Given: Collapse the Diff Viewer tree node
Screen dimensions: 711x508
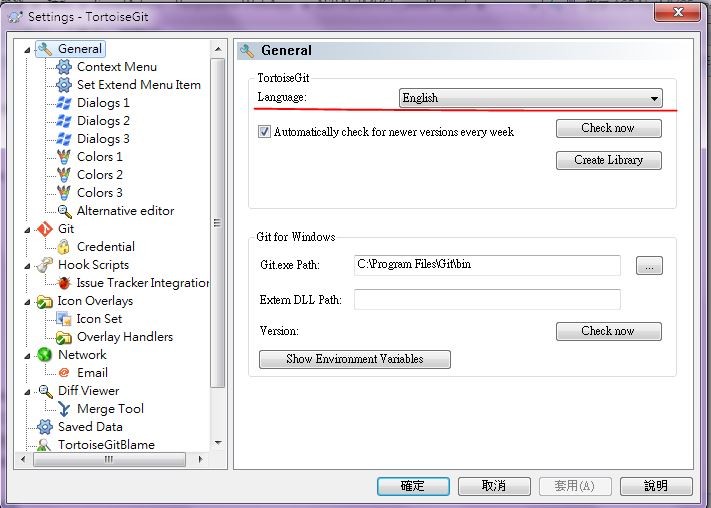Looking at the screenshot, I should coord(27,392).
